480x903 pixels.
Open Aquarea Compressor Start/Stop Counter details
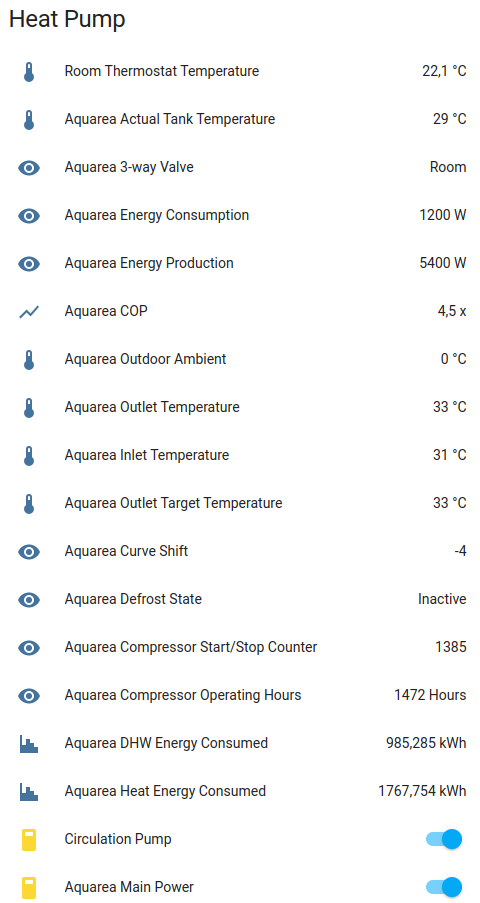click(242, 647)
